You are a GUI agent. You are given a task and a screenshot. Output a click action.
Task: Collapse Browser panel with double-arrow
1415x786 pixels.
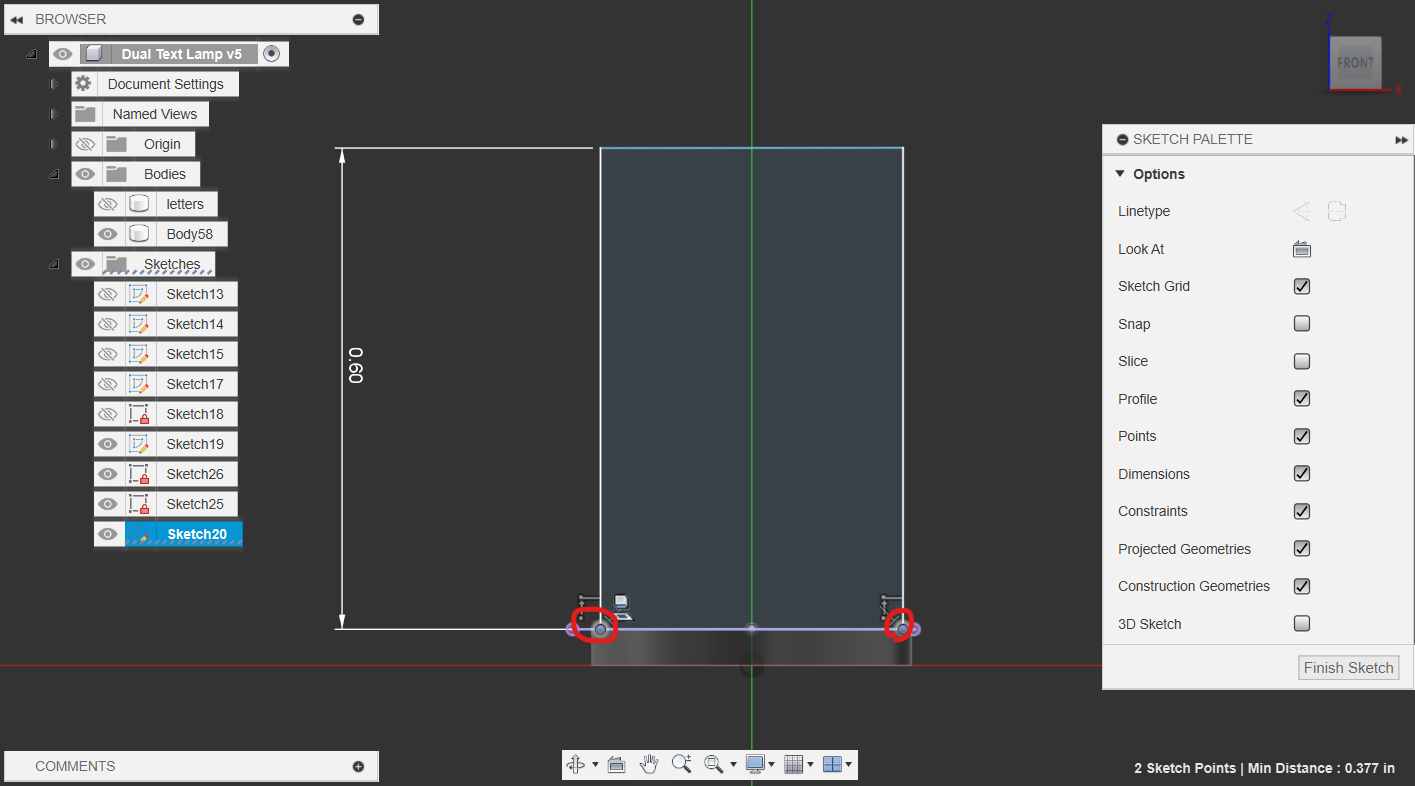pos(16,19)
